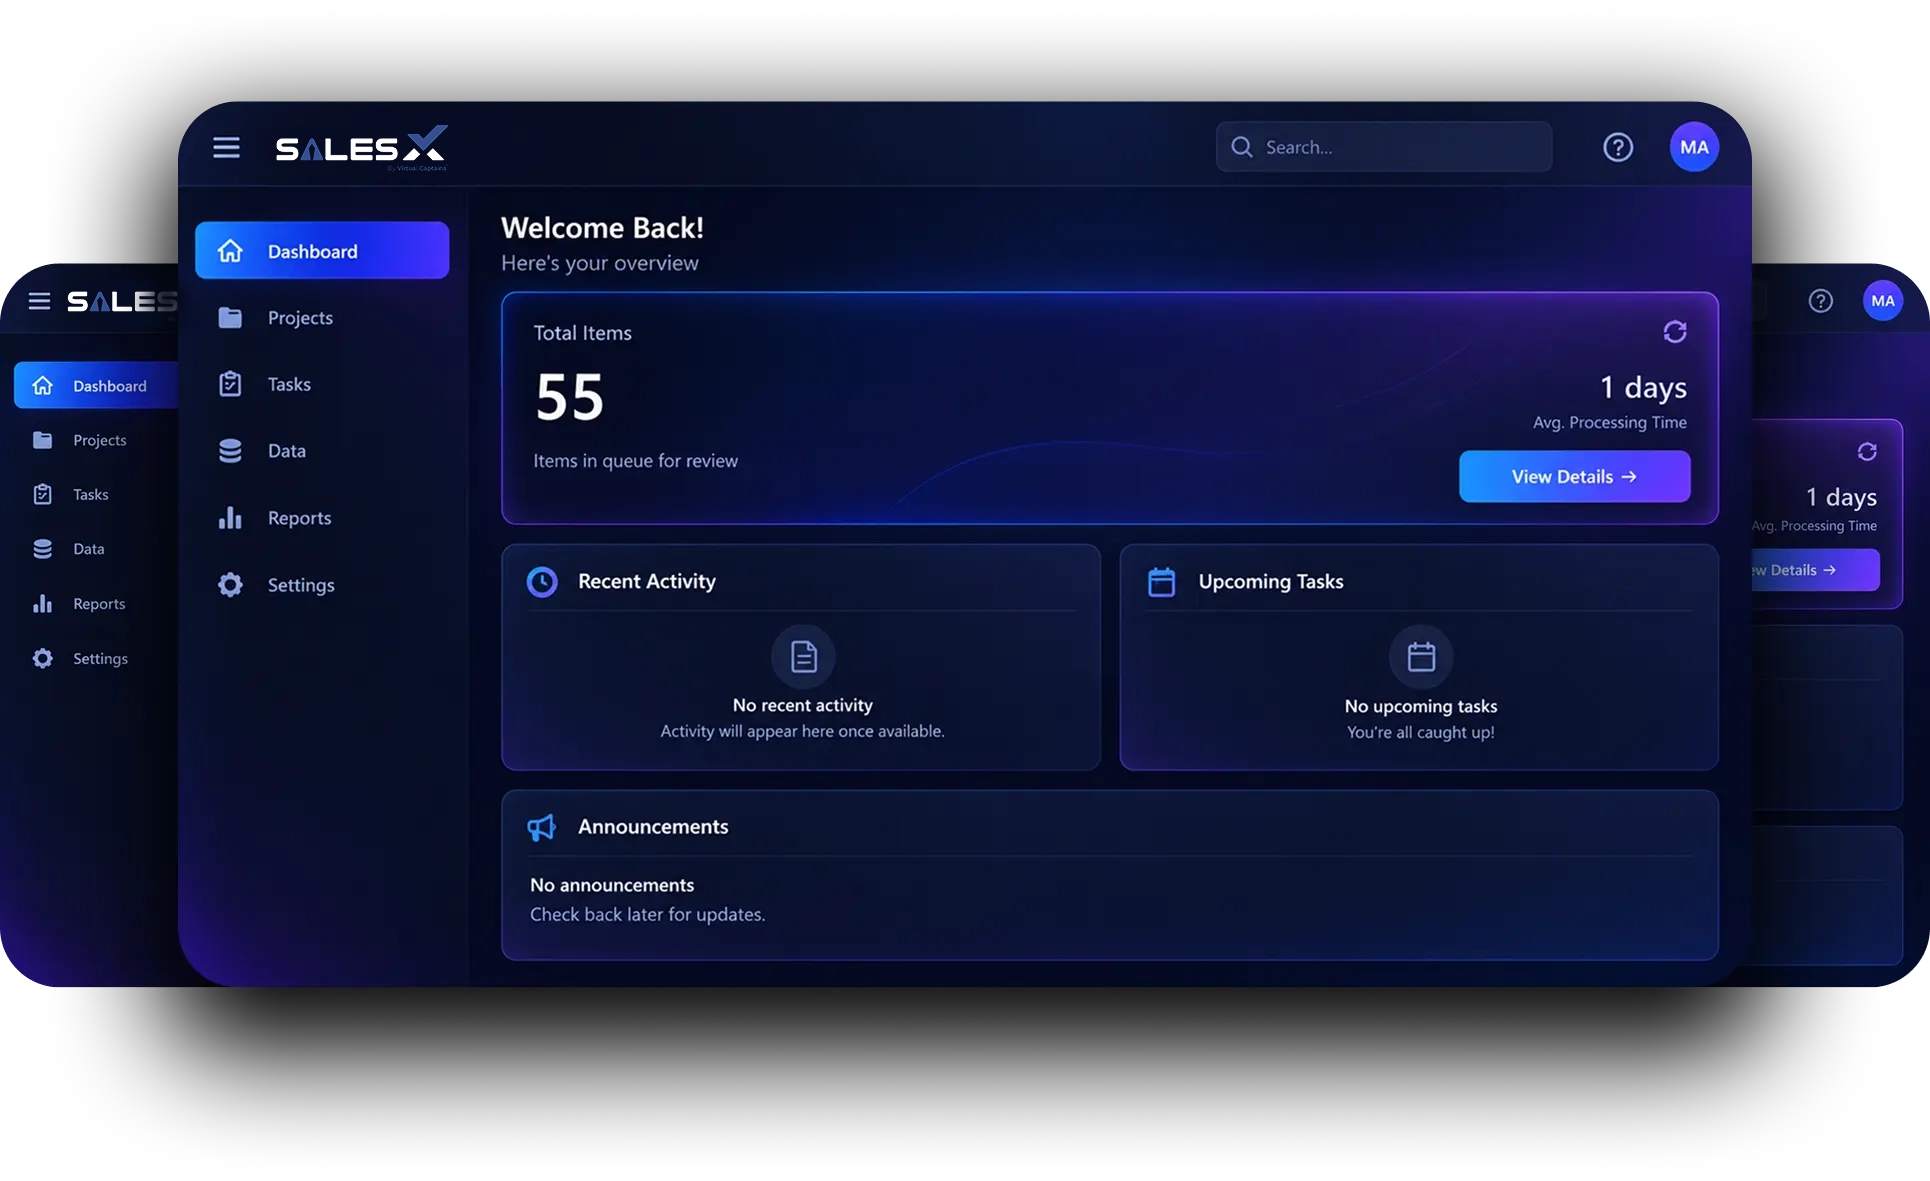Open Projects in the back-left window sidebar
This screenshot has width=1930, height=1181.
pyautogui.click(x=96, y=440)
